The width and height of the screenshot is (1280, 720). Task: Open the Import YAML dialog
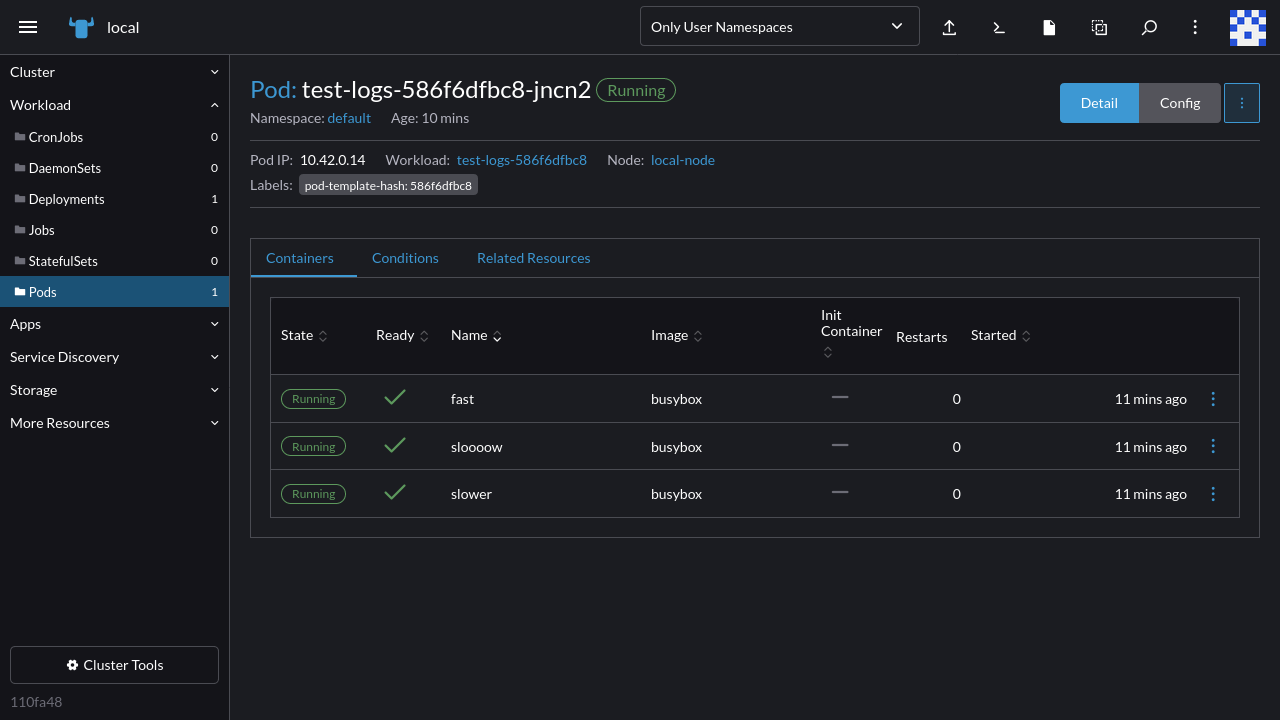click(x=949, y=27)
